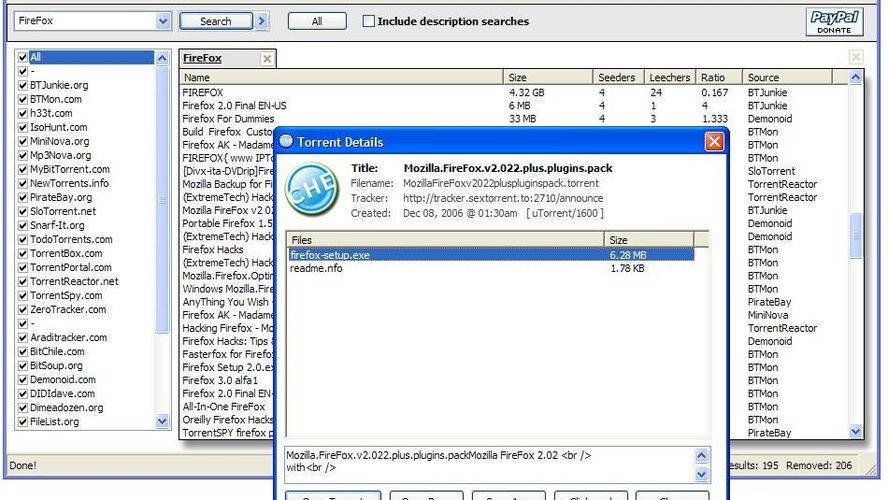The height and width of the screenshot is (500, 888).
Task: Click the PayPal Donate button
Action: pyautogui.click(x=834, y=22)
